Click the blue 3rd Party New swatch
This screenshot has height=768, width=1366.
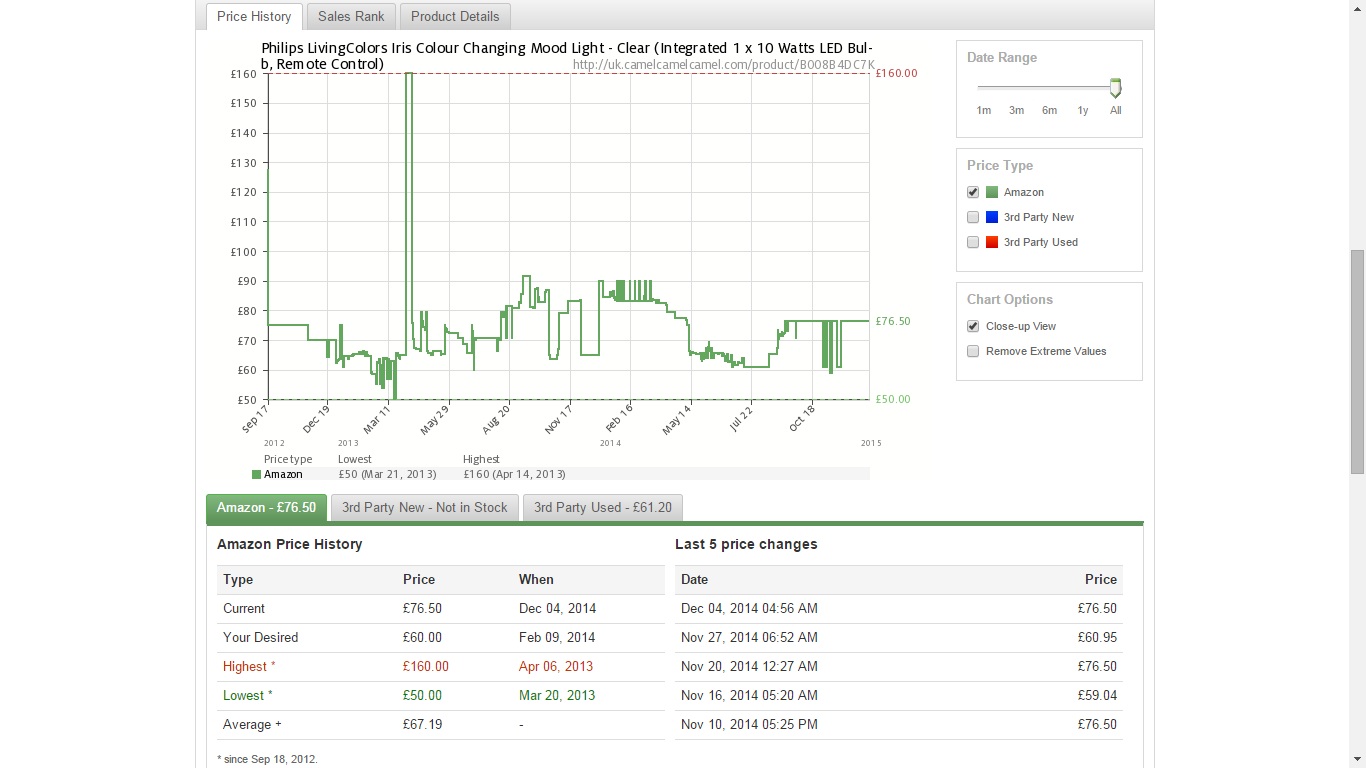click(992, 217)
